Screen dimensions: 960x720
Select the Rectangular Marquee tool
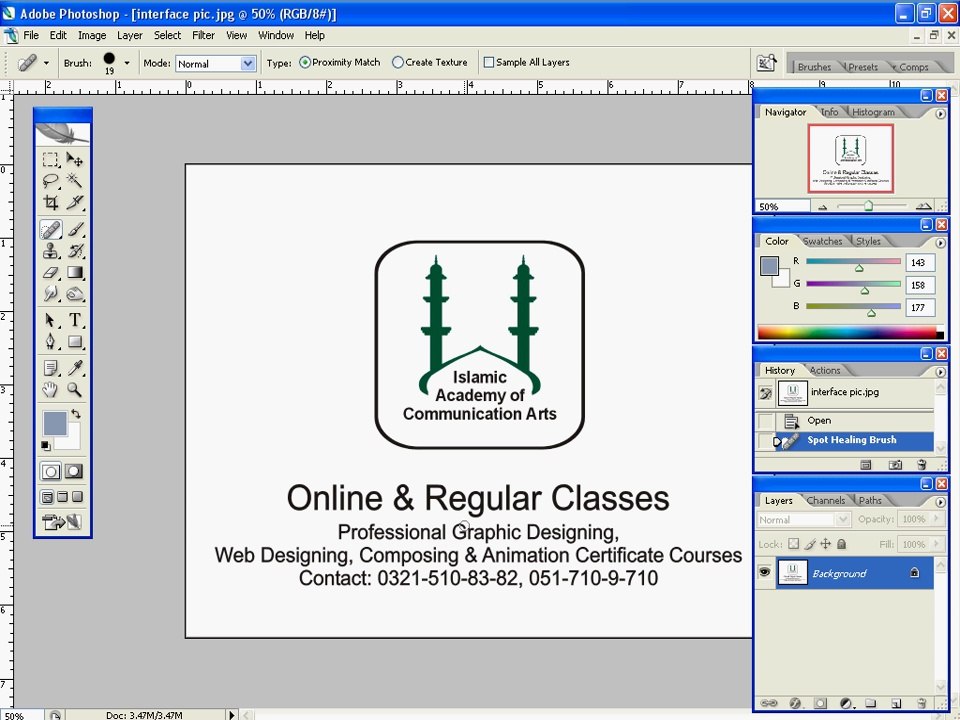pos(51,160)
